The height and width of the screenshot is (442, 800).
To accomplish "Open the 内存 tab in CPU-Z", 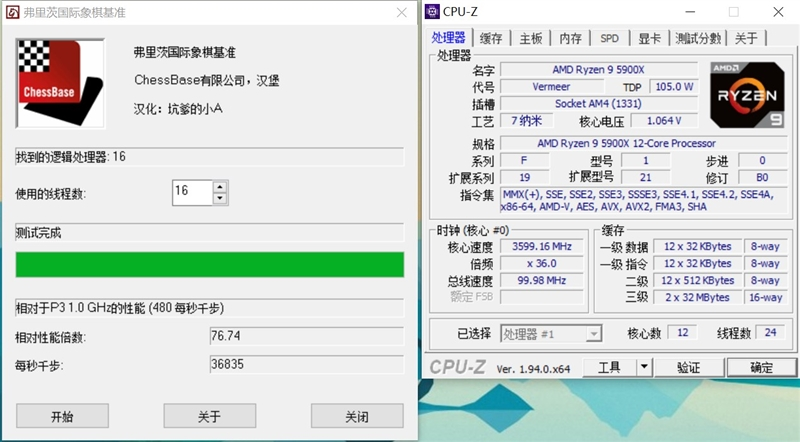I will pos(570,38).
